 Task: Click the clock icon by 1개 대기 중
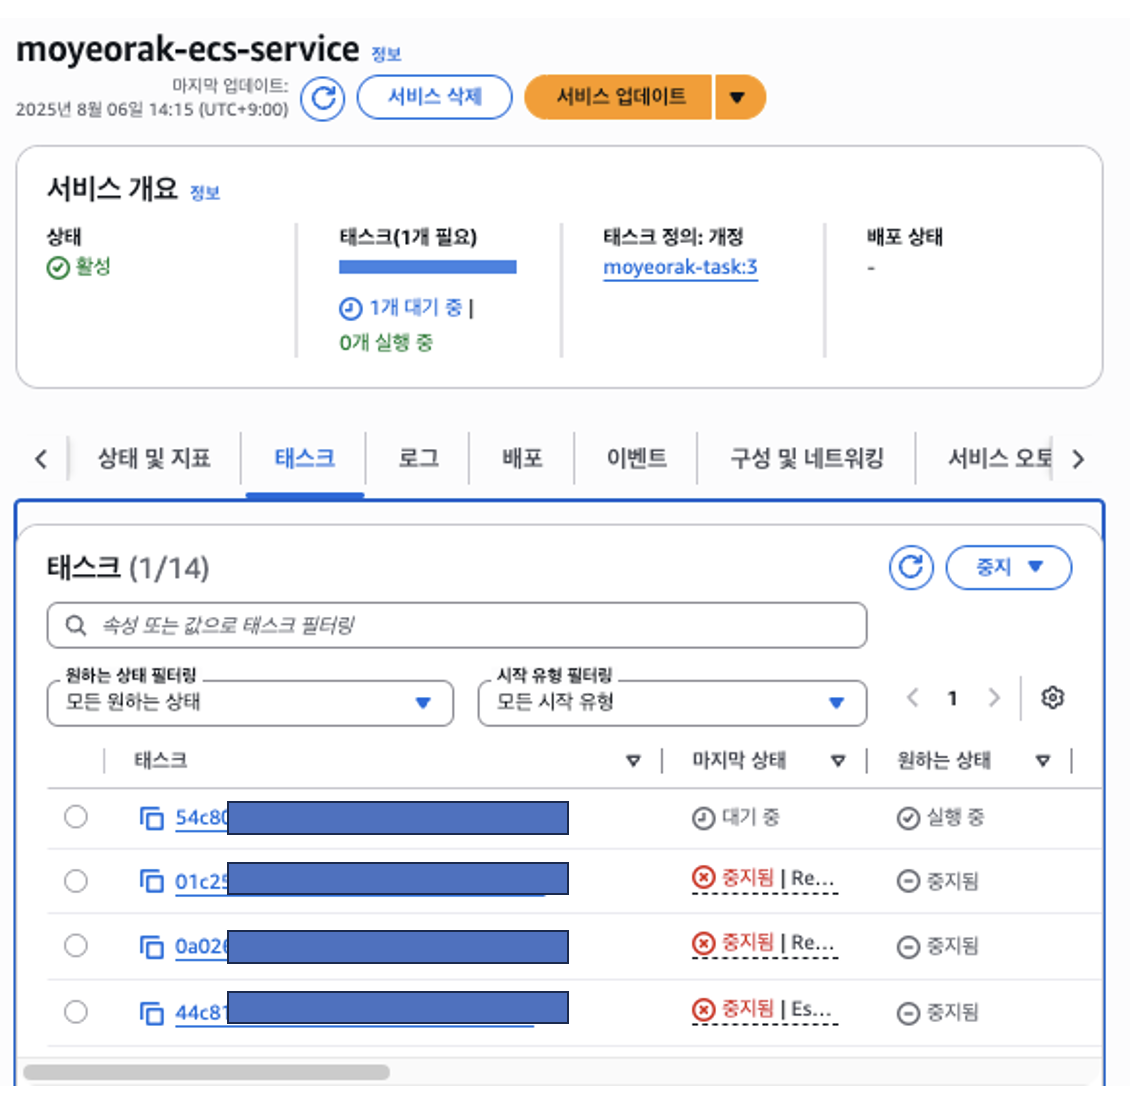pyautogui.click(x=350, y=308)
